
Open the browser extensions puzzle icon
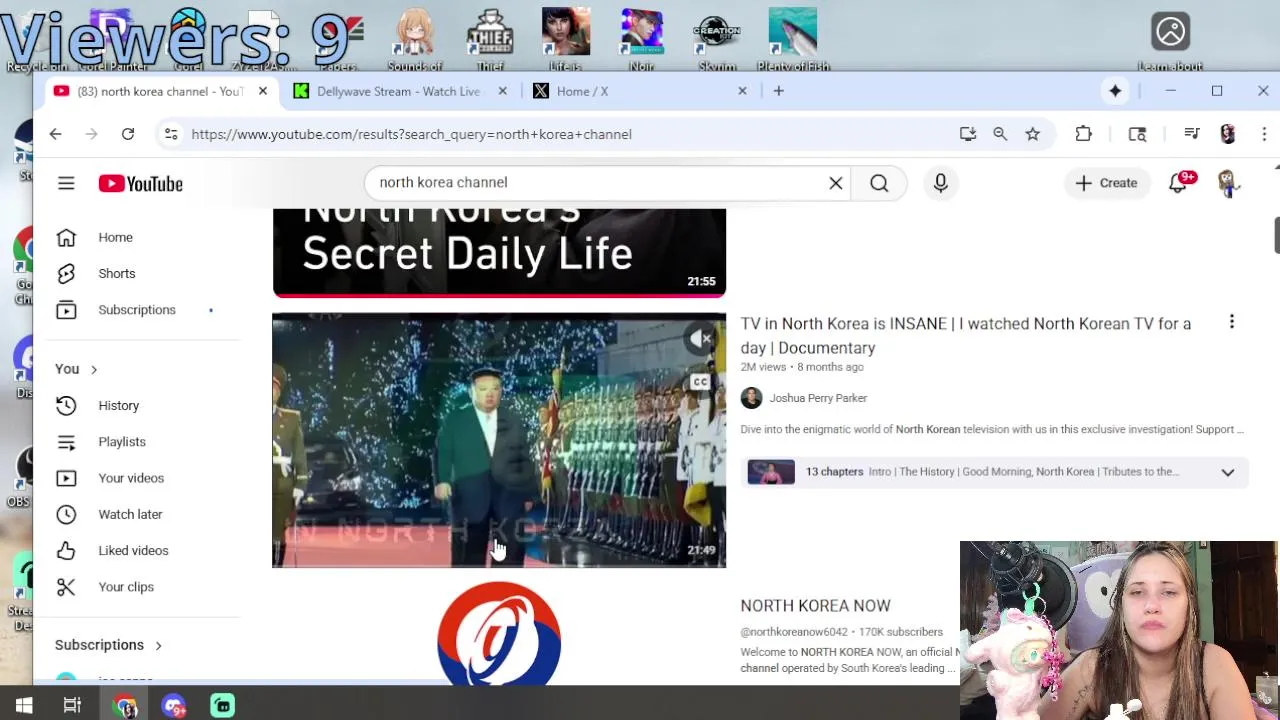[x=1084, y=134]
